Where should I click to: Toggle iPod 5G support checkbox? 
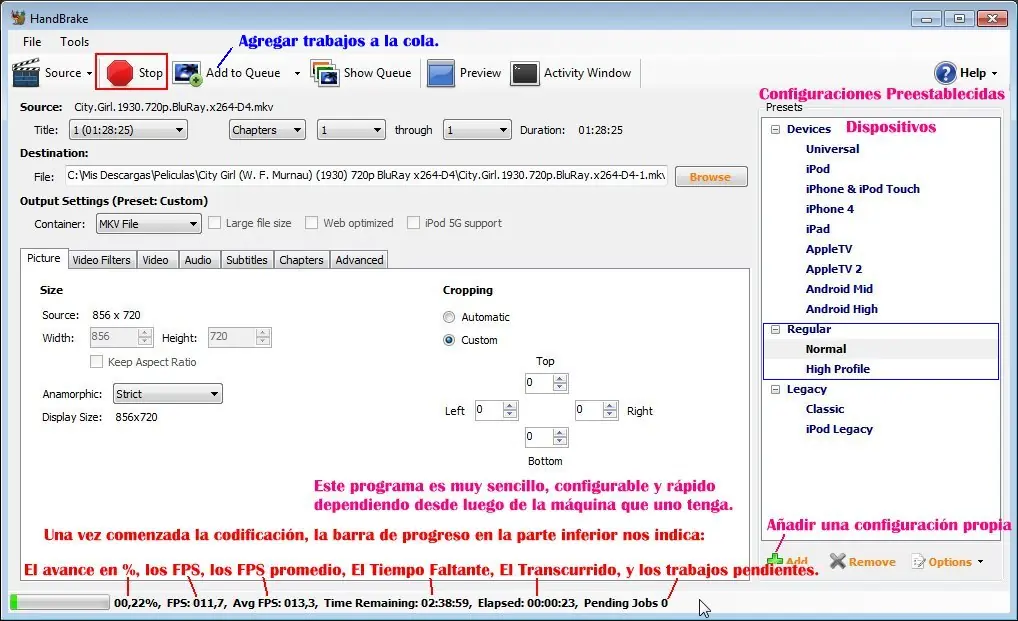coord(413,223)
